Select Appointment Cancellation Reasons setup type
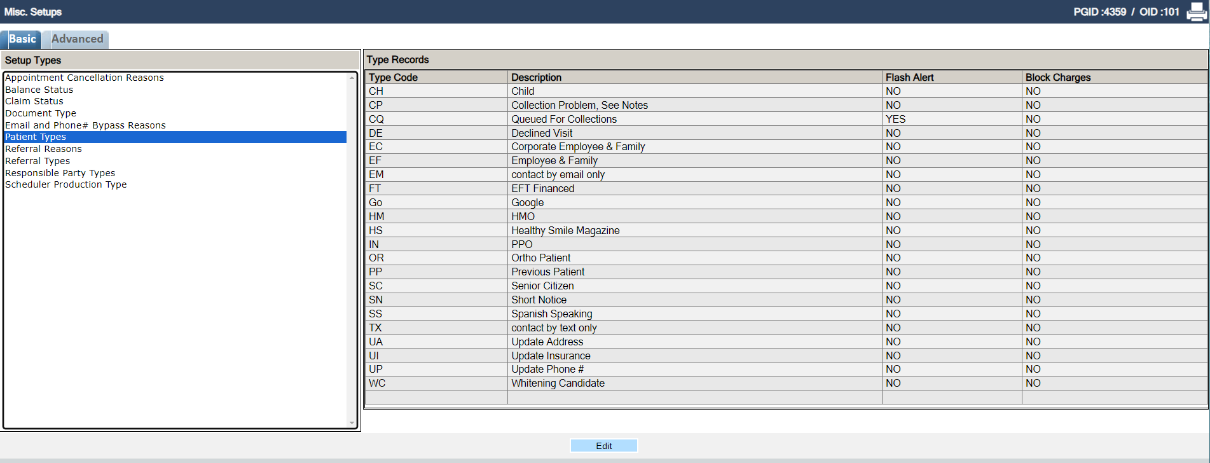The image size is (1210, 463). tap(84, 78)
